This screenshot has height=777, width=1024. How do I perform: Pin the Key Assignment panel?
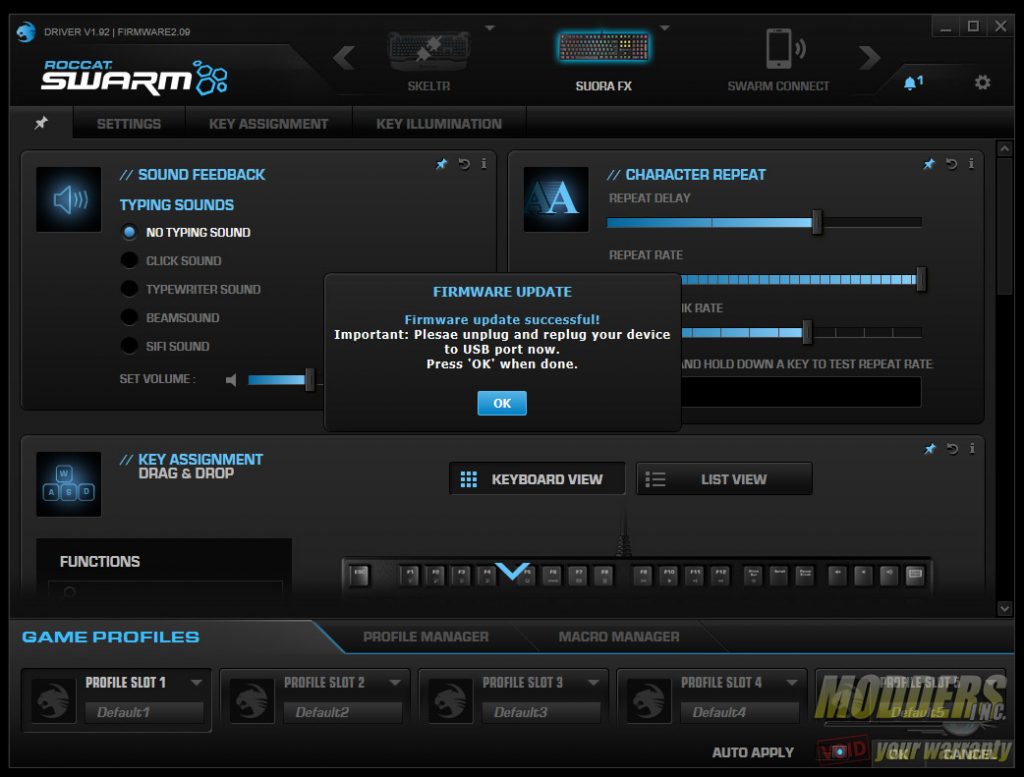pyautogui.click(x=929, y=449)
